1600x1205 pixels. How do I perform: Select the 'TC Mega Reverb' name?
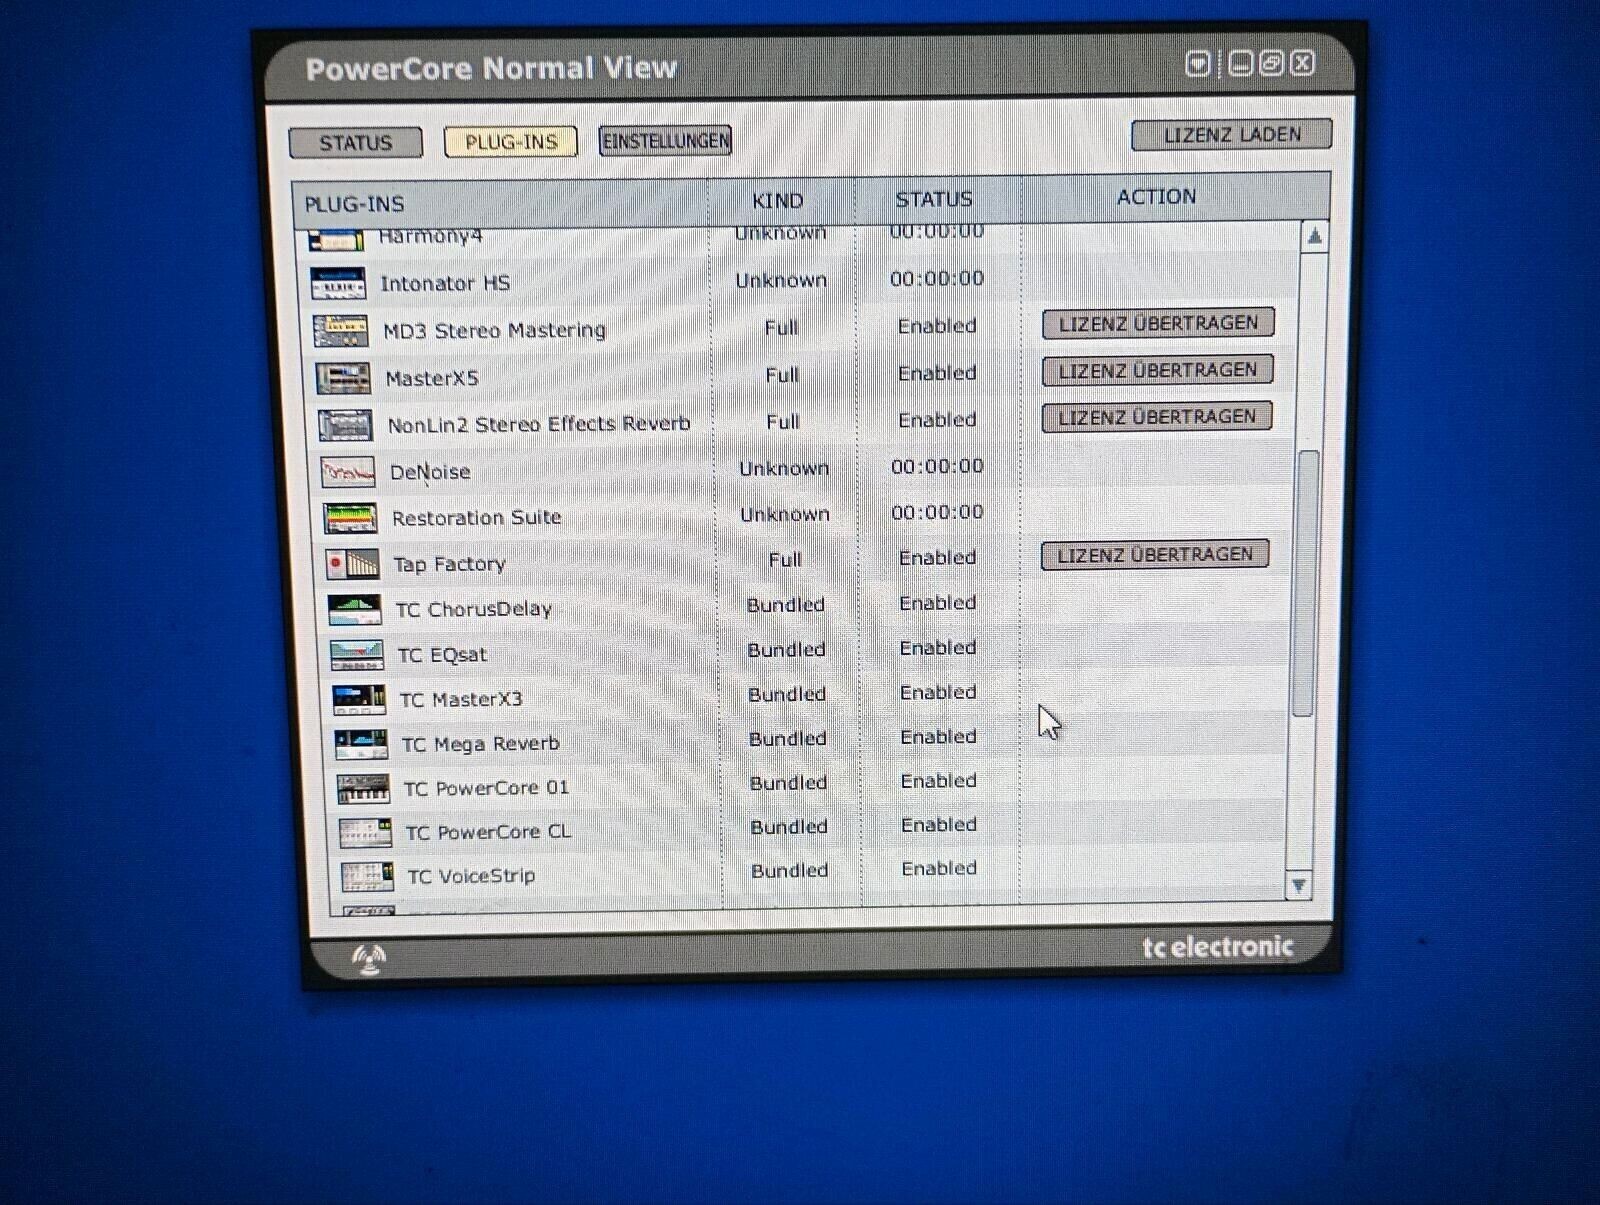pos(480,744)
